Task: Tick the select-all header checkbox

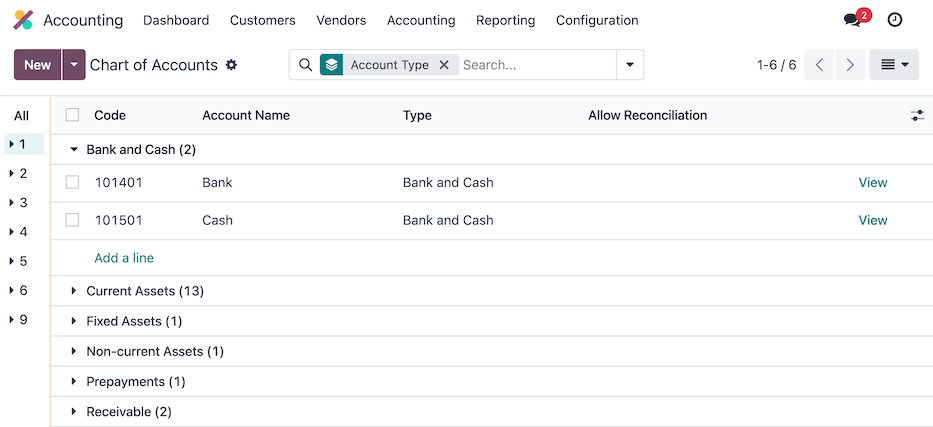Action: (72, 115)
